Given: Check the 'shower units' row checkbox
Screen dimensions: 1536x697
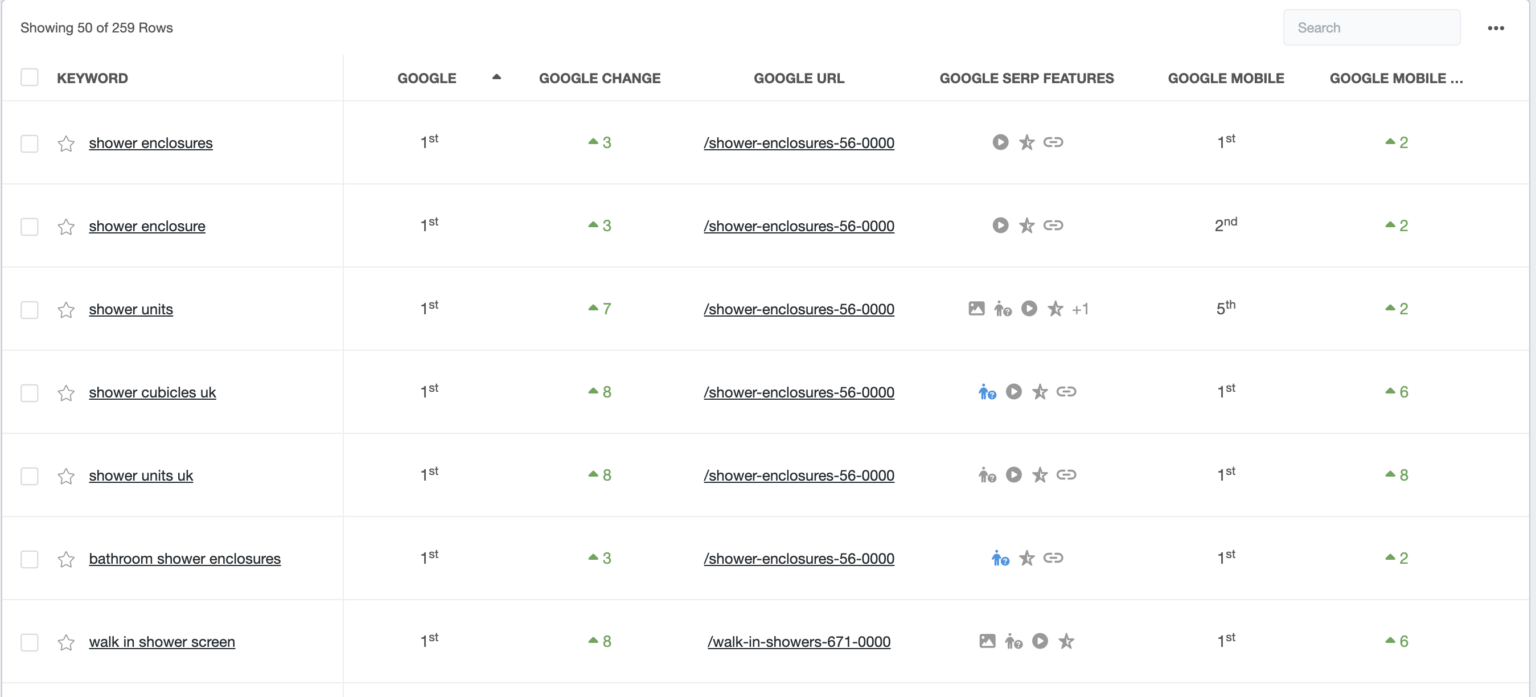Looking at the screenshot, I should coord(30,310).
